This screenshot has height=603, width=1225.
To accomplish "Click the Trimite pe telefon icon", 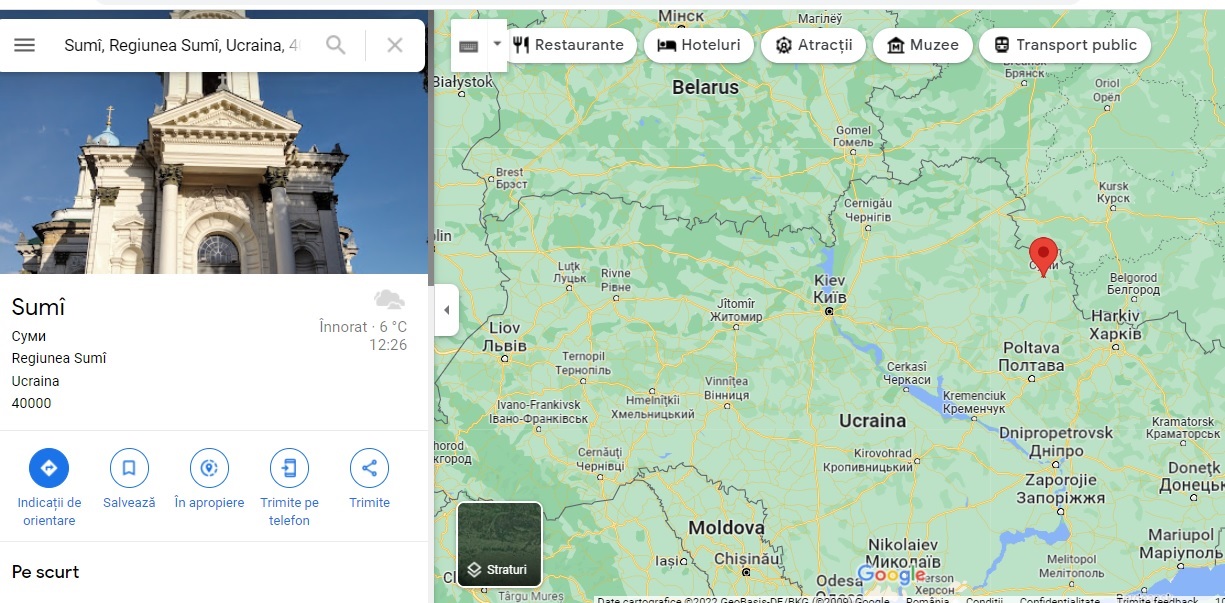I will (x=289, y=467).
